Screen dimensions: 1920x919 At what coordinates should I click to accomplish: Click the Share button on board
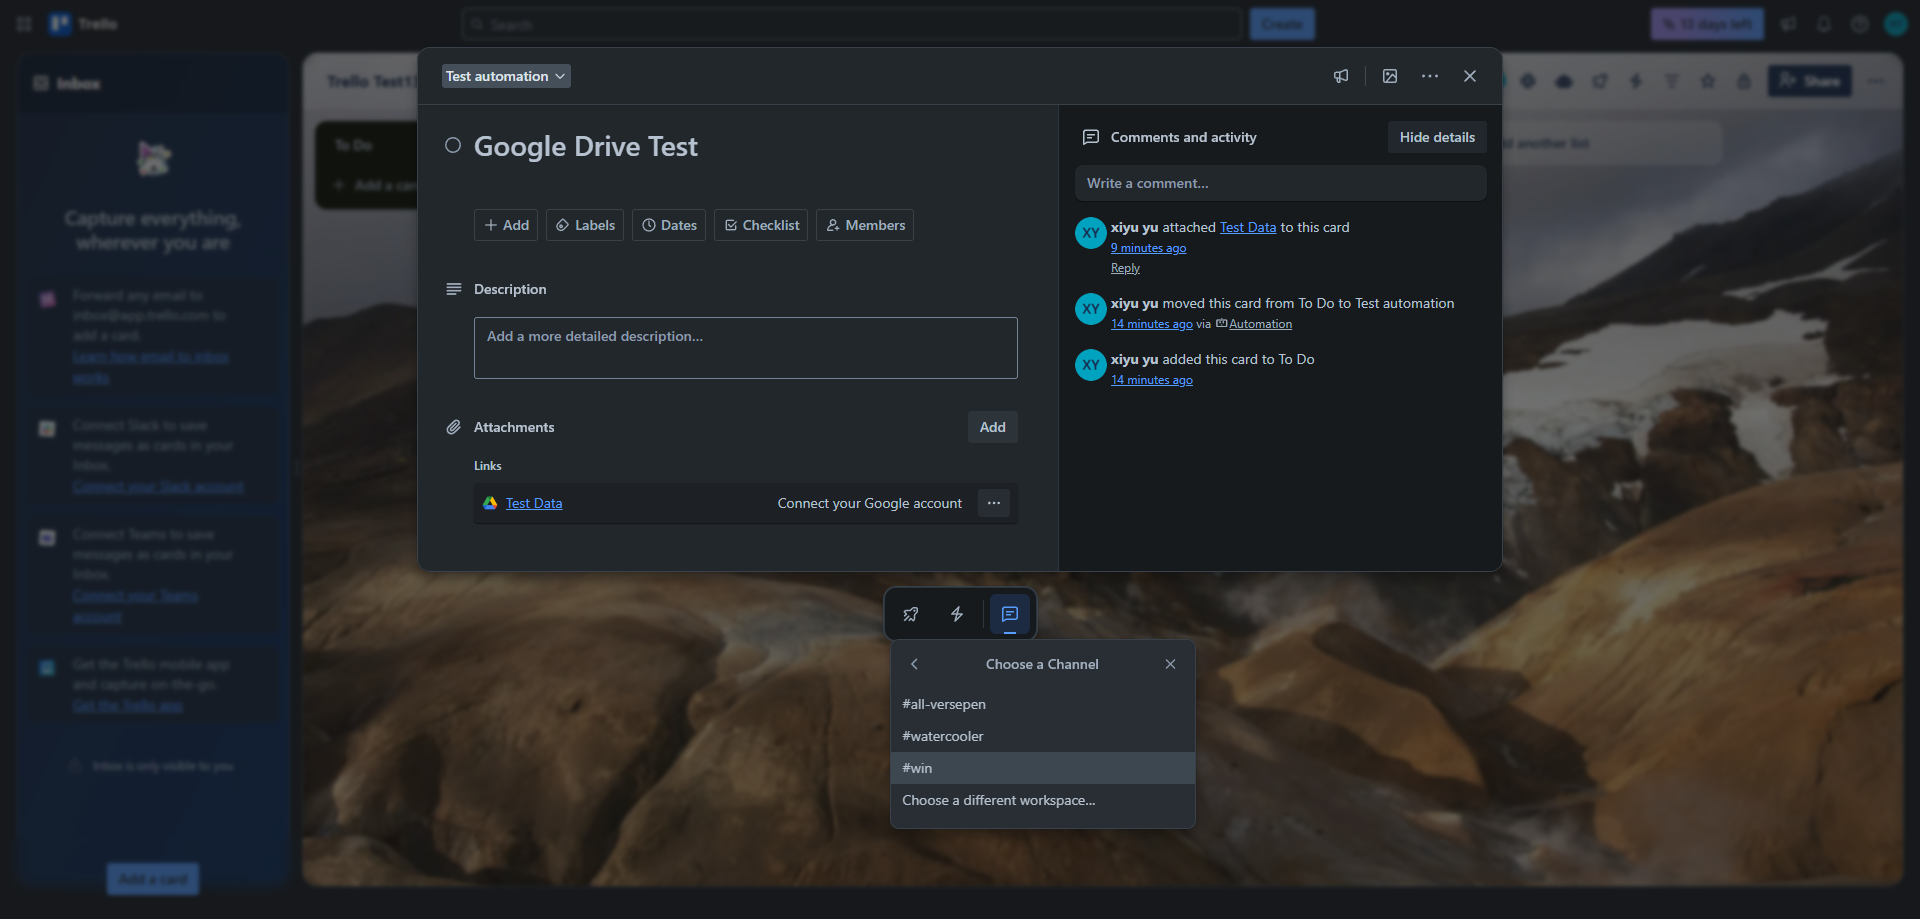point(1810,81)
